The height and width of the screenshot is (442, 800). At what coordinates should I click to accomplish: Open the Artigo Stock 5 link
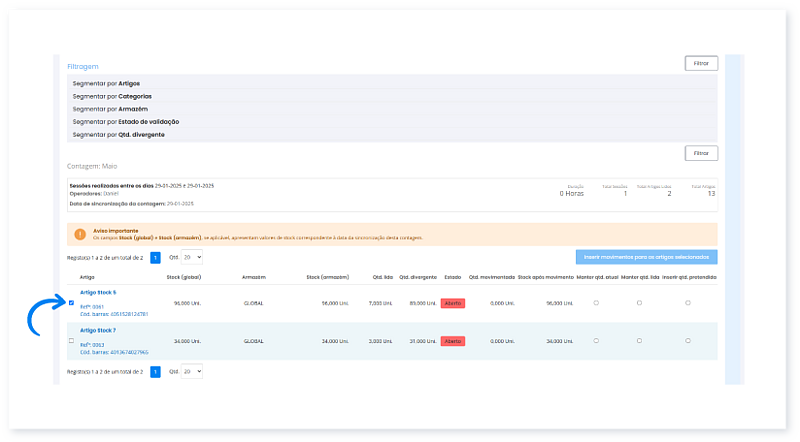98,292
